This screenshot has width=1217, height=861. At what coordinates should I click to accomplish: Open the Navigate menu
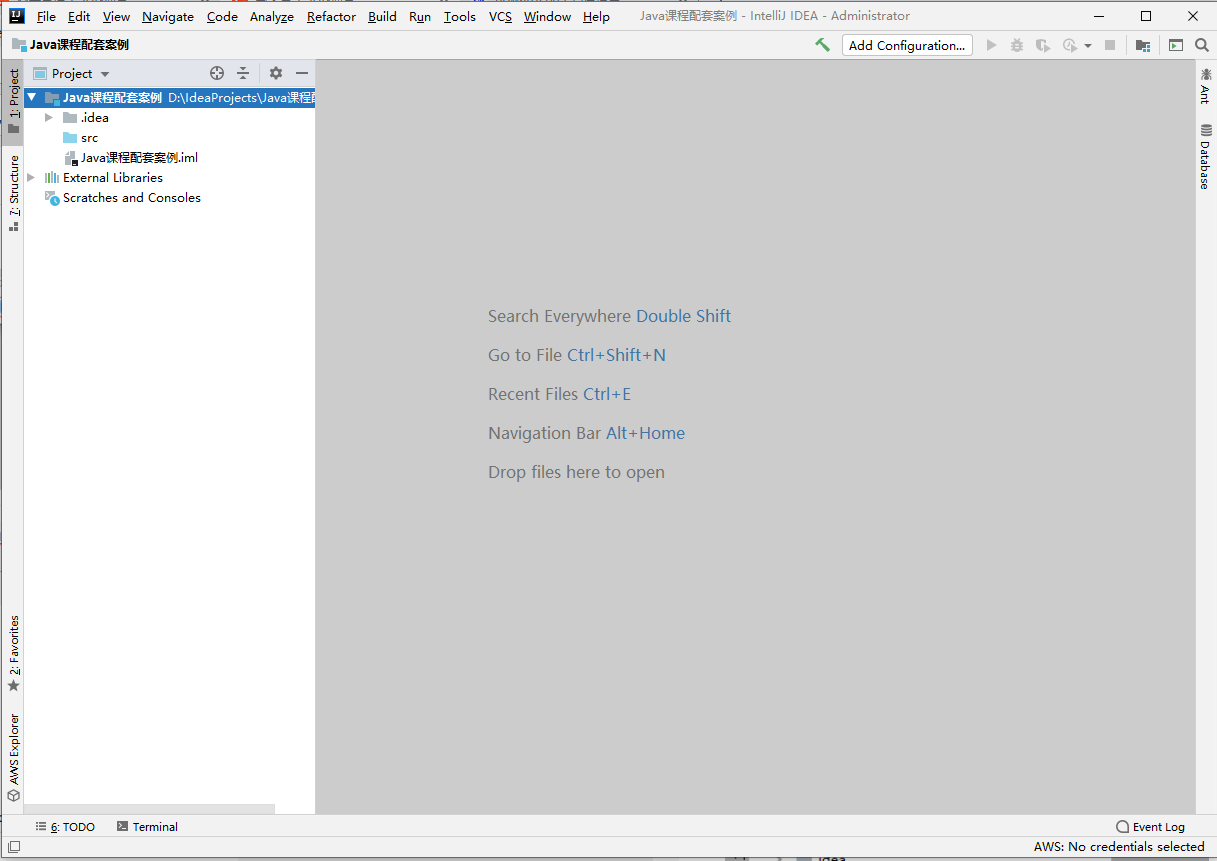tap(168, 17)
